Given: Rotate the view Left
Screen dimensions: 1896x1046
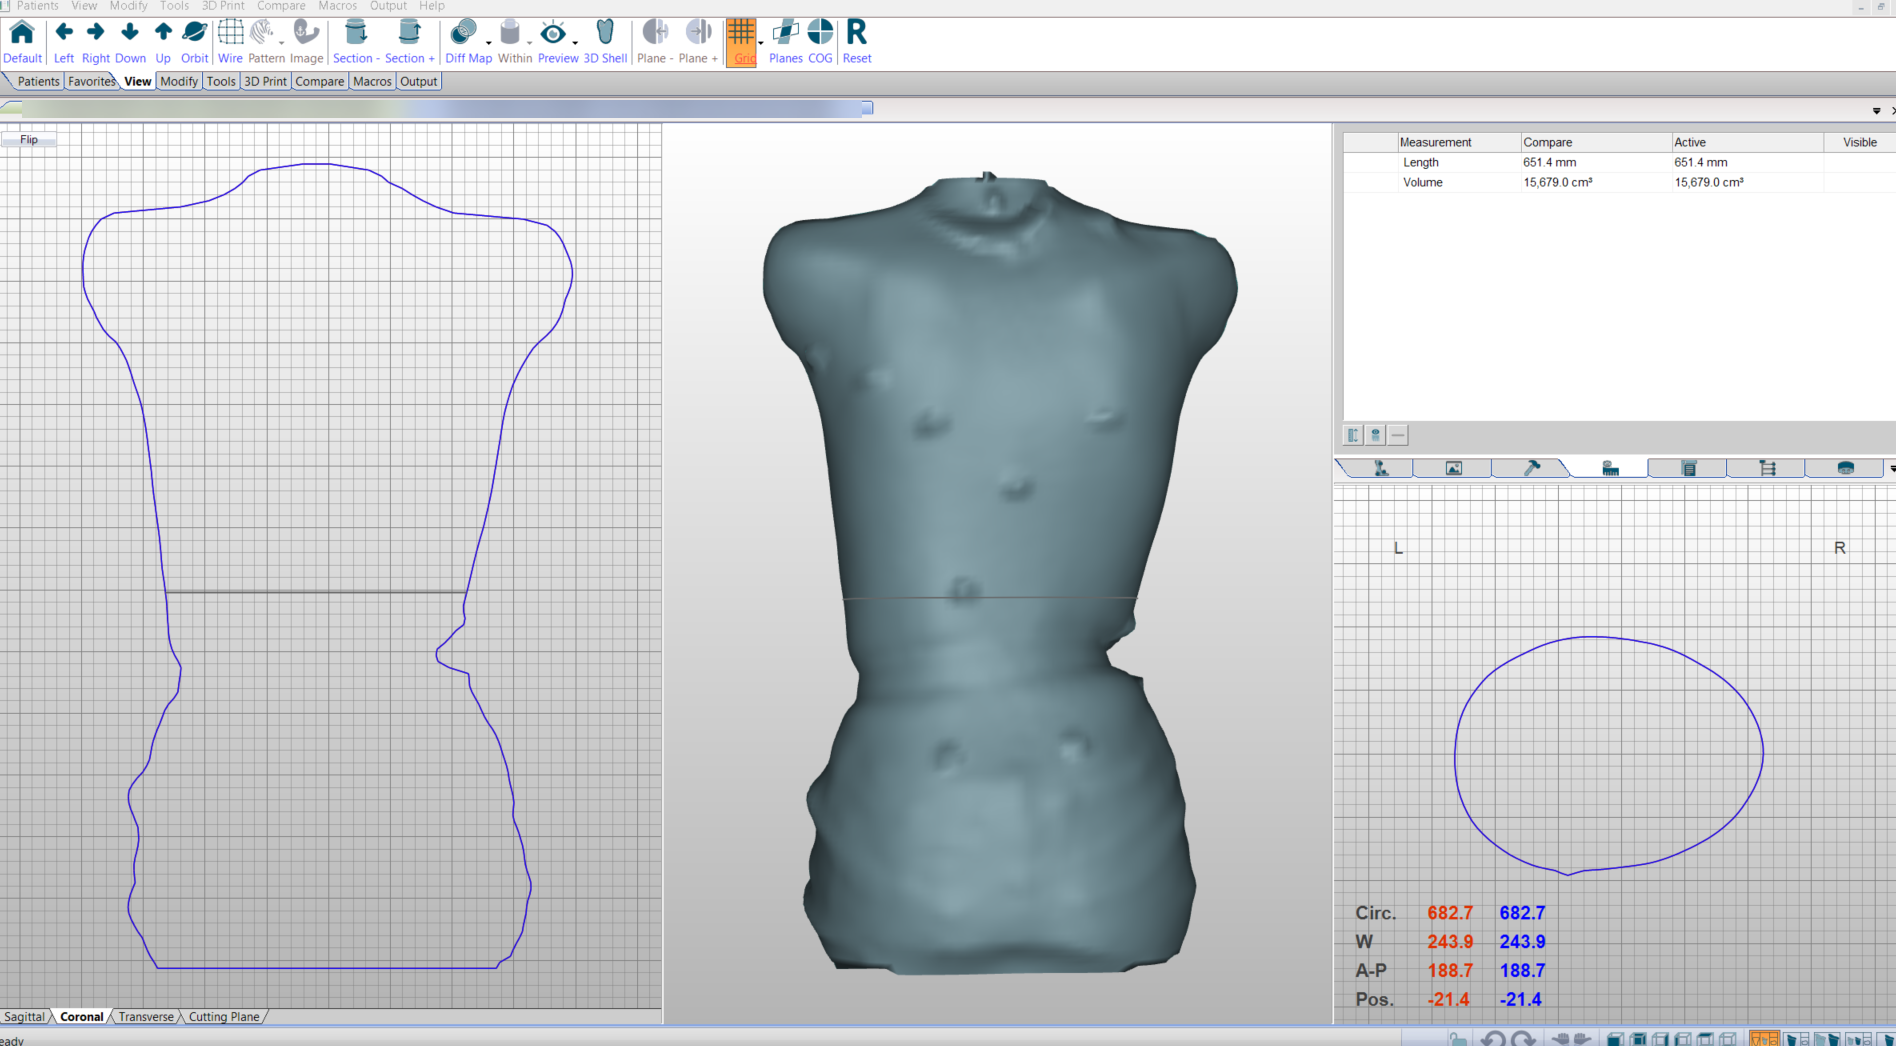Looking at the screenshot, I should (x=64, y=41).
